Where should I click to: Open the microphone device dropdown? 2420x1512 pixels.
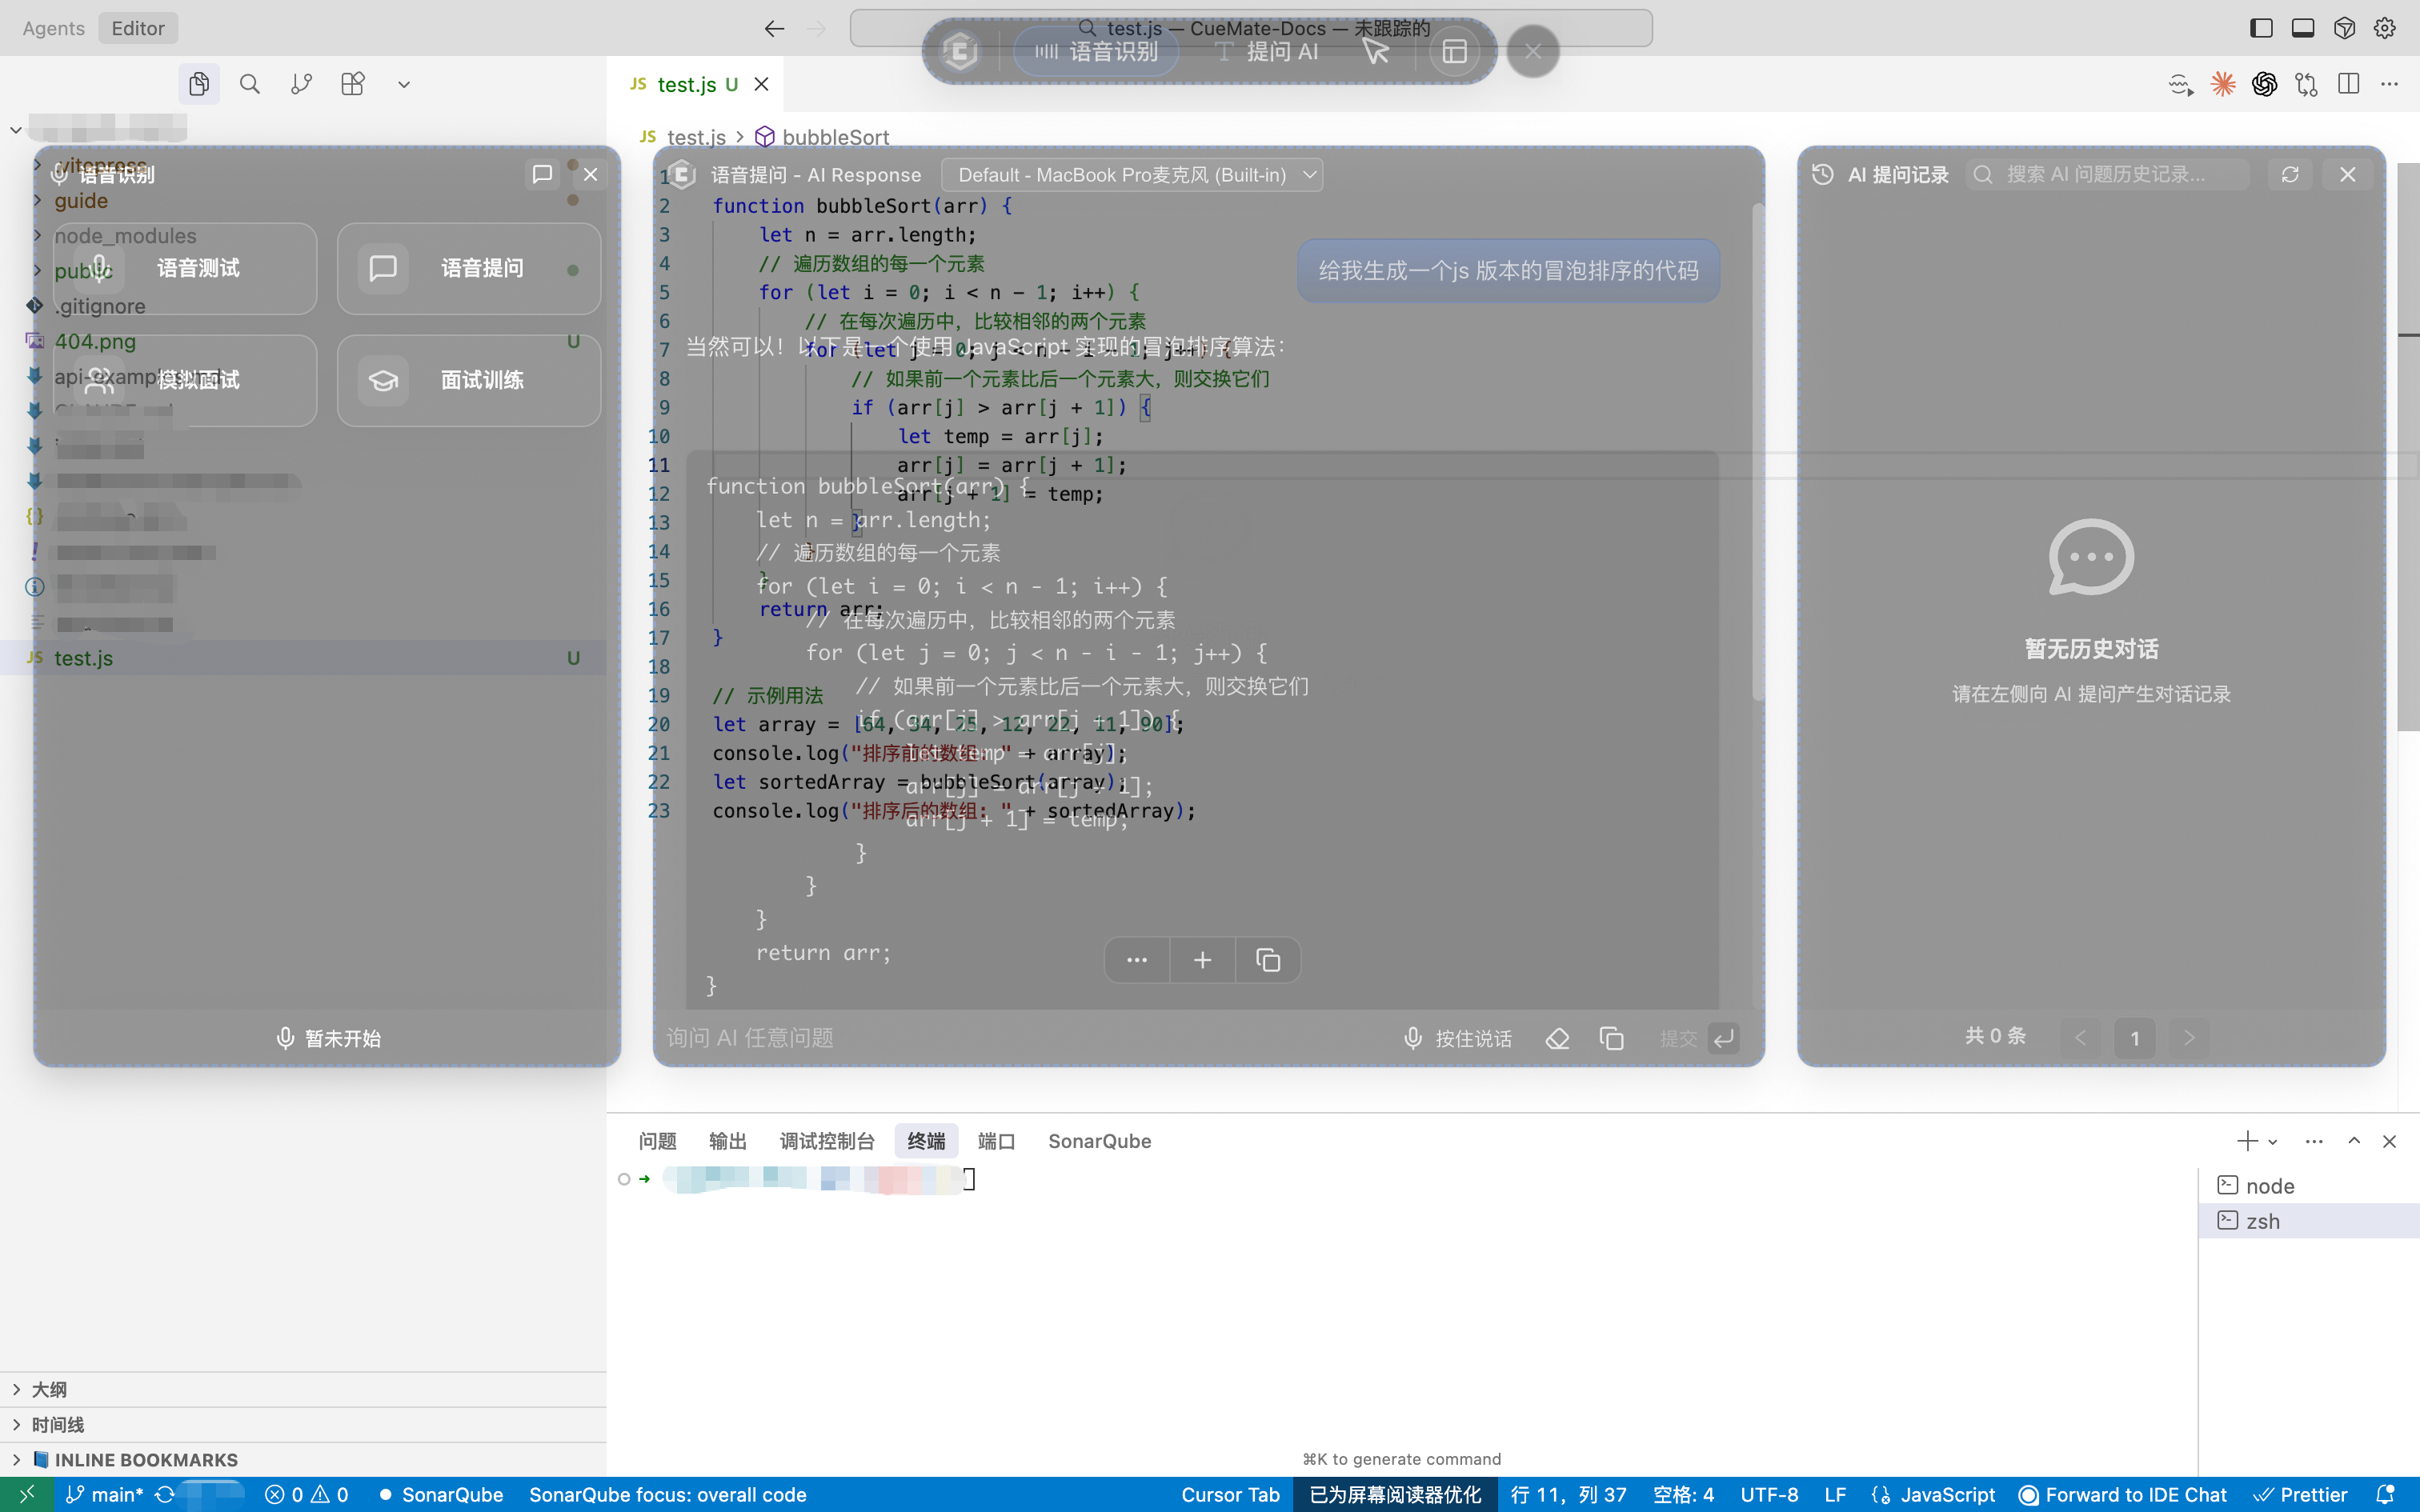point(1131,175)
